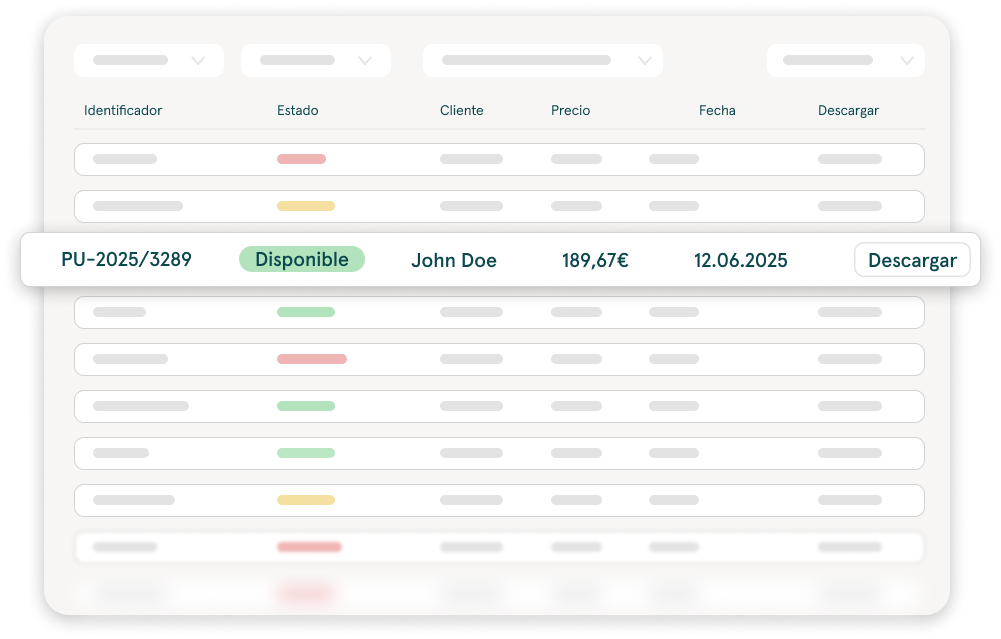Click the price 189,67€

pyautogui.click(x=595, y=260)
